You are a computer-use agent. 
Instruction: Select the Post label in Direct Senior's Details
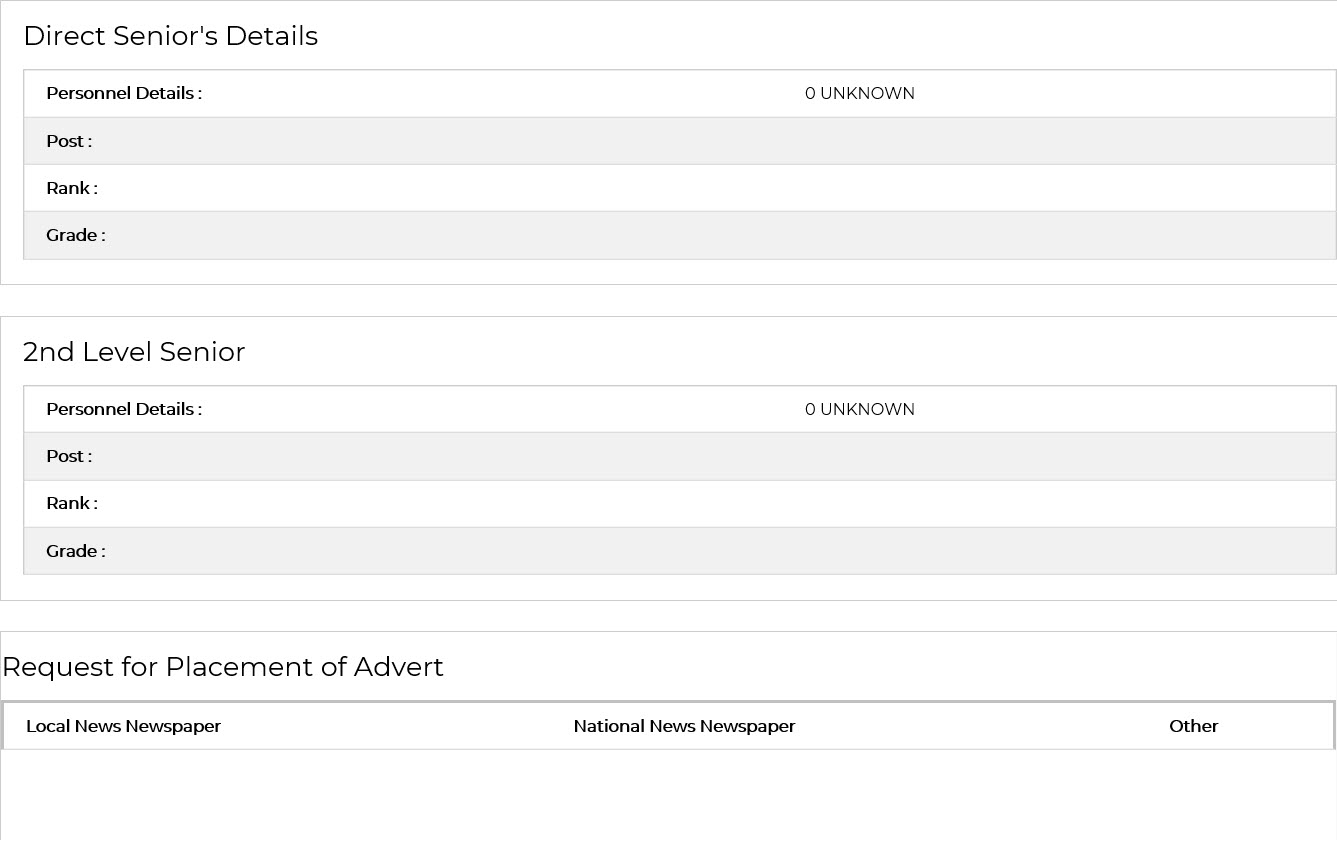(x=68, y=141)
